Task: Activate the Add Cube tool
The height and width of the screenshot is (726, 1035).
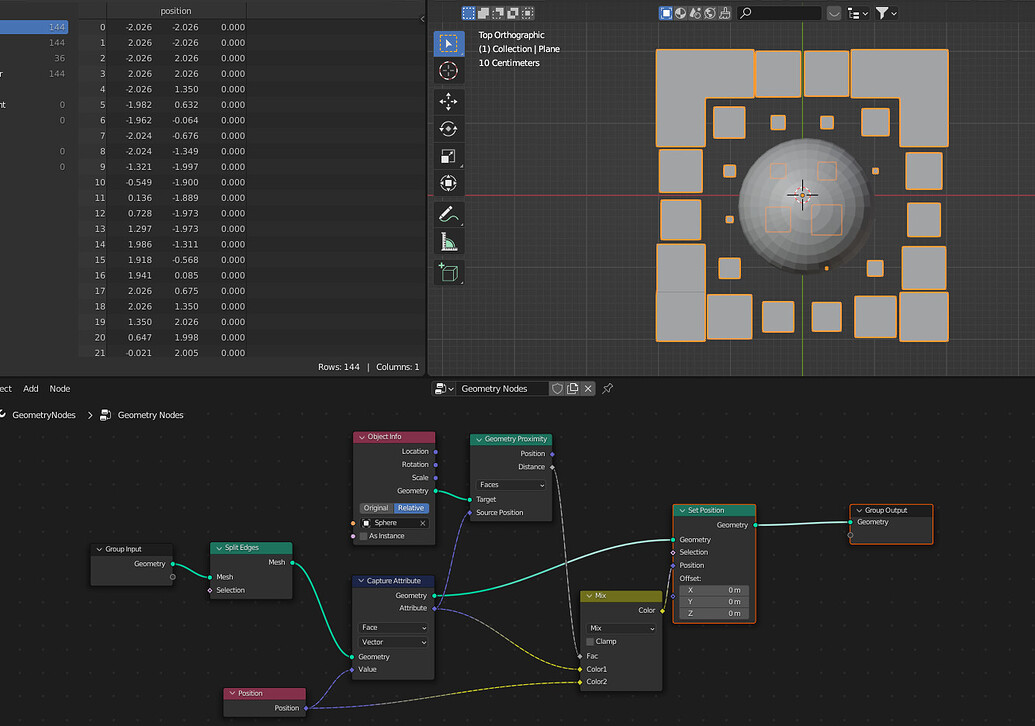Action: [x=448, y=272]
